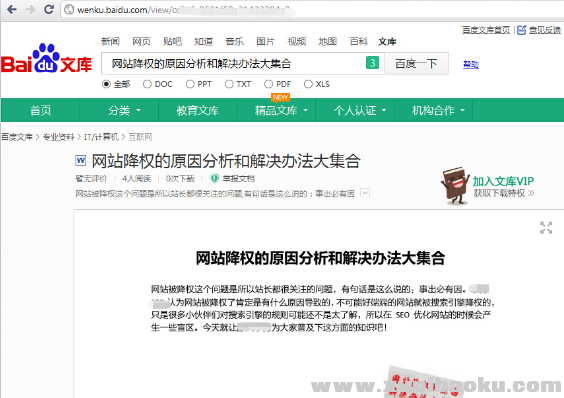Screen dimensions: 564x398
Task: Select the XLS radio button
Action: tap(308, 84)
